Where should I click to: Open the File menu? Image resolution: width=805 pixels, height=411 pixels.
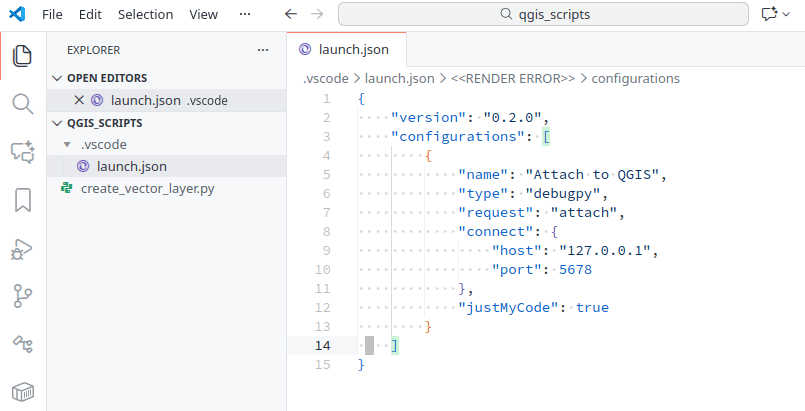(53, 15)
